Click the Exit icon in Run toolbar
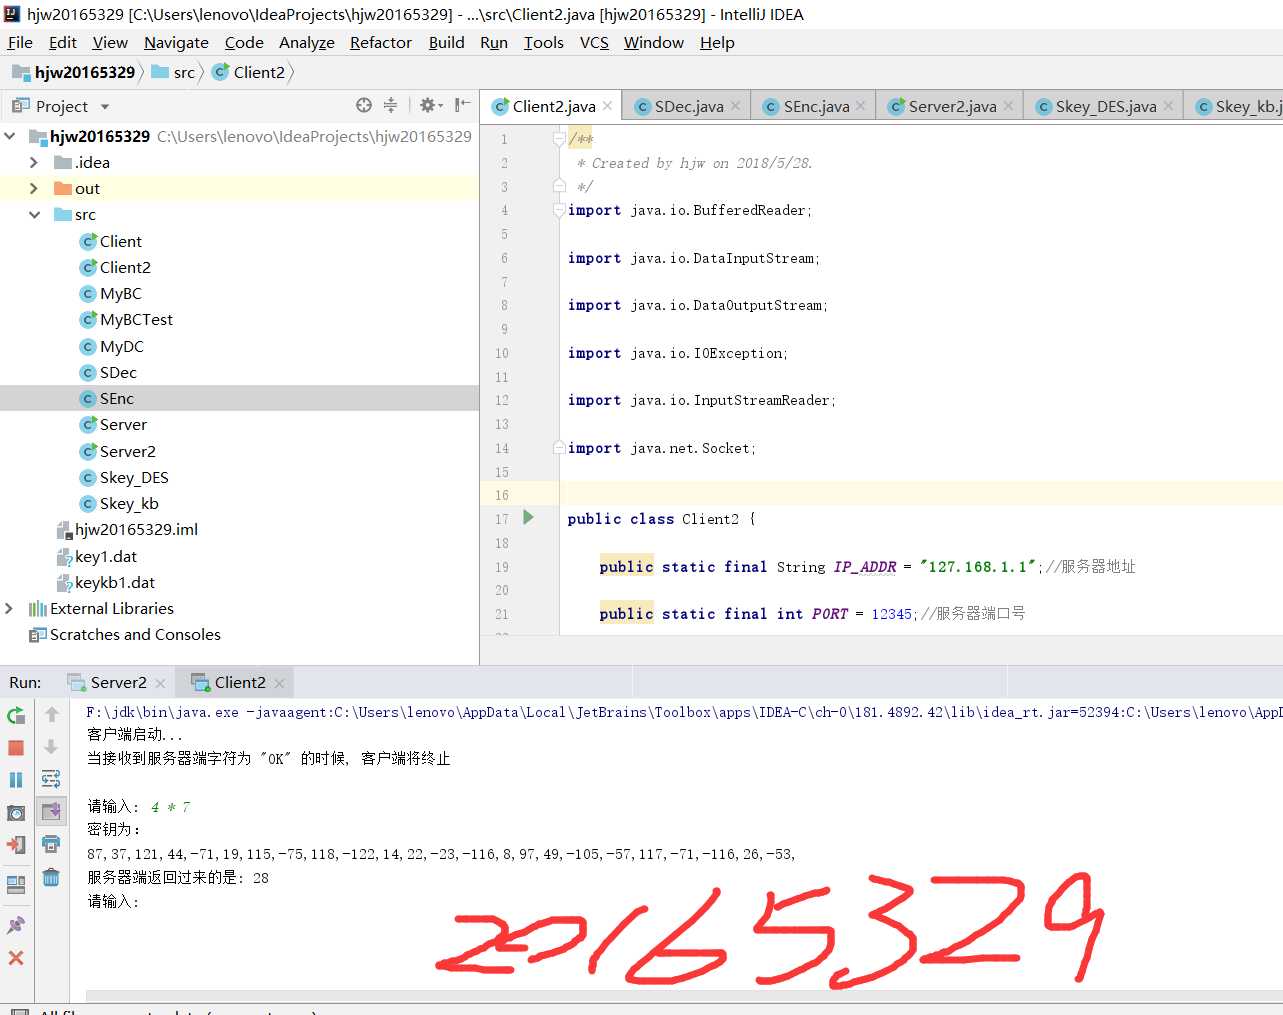The width and height of the screenshot is (1283, 1015). click(16, 845)
